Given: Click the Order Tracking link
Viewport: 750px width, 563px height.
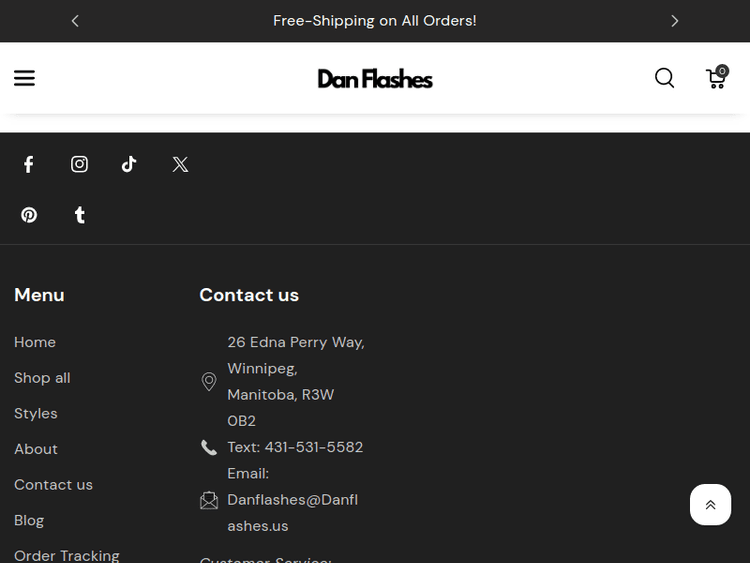Looking at the screenshot, I should point(67,555).
